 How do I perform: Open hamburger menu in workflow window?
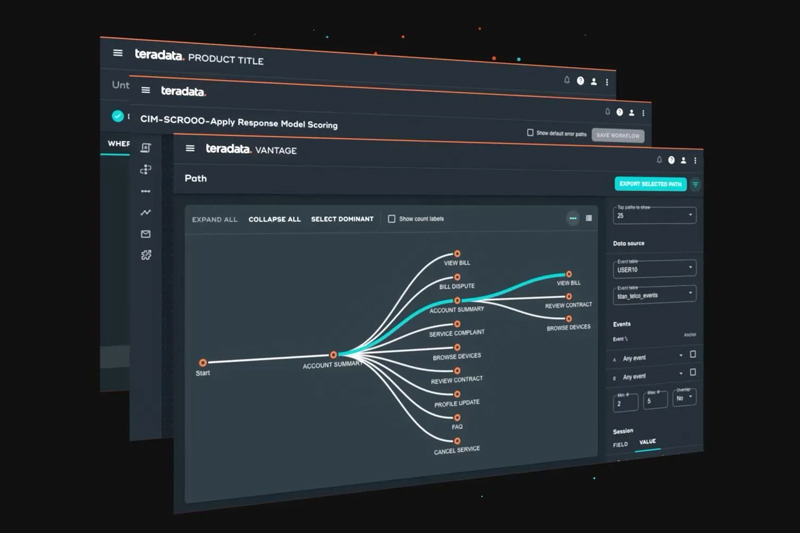click(x=145, y=90)
